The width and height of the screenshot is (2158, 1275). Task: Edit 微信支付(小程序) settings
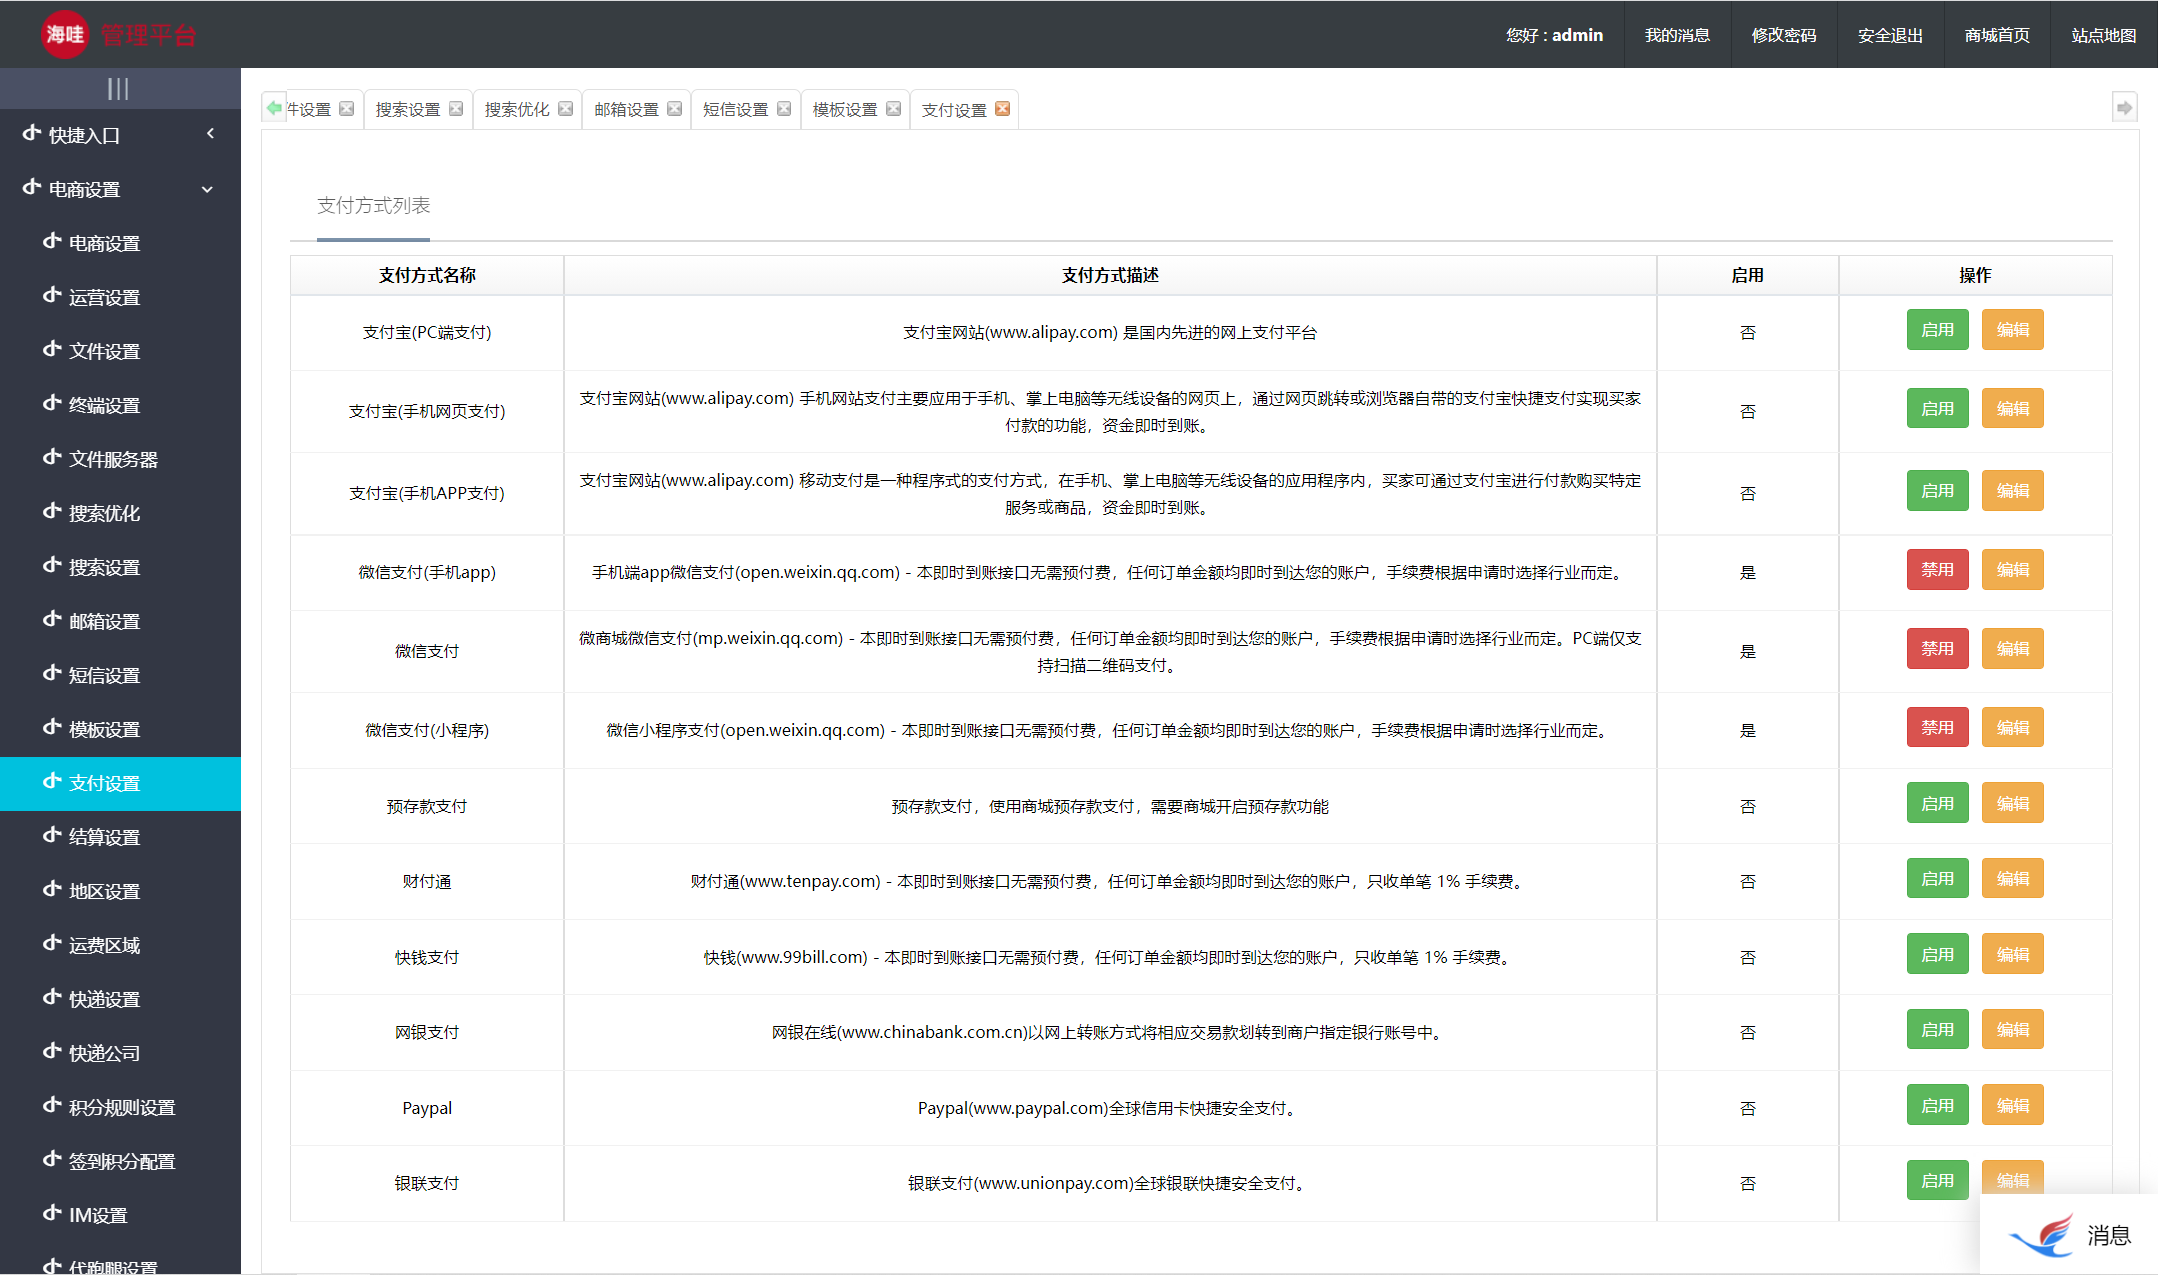(x=2012, y=728)
